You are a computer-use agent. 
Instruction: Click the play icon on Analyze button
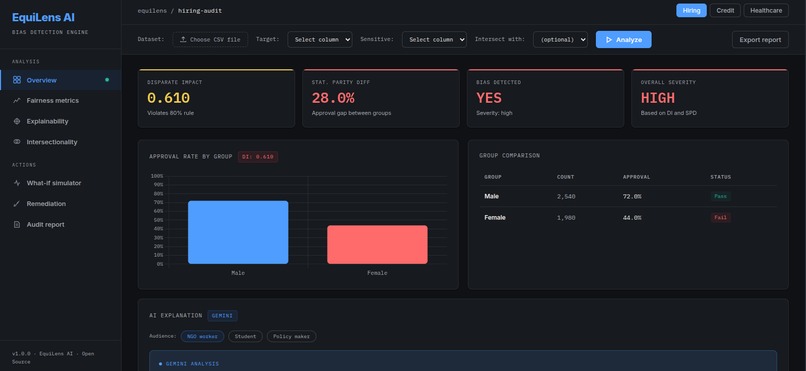click(609, 40)
